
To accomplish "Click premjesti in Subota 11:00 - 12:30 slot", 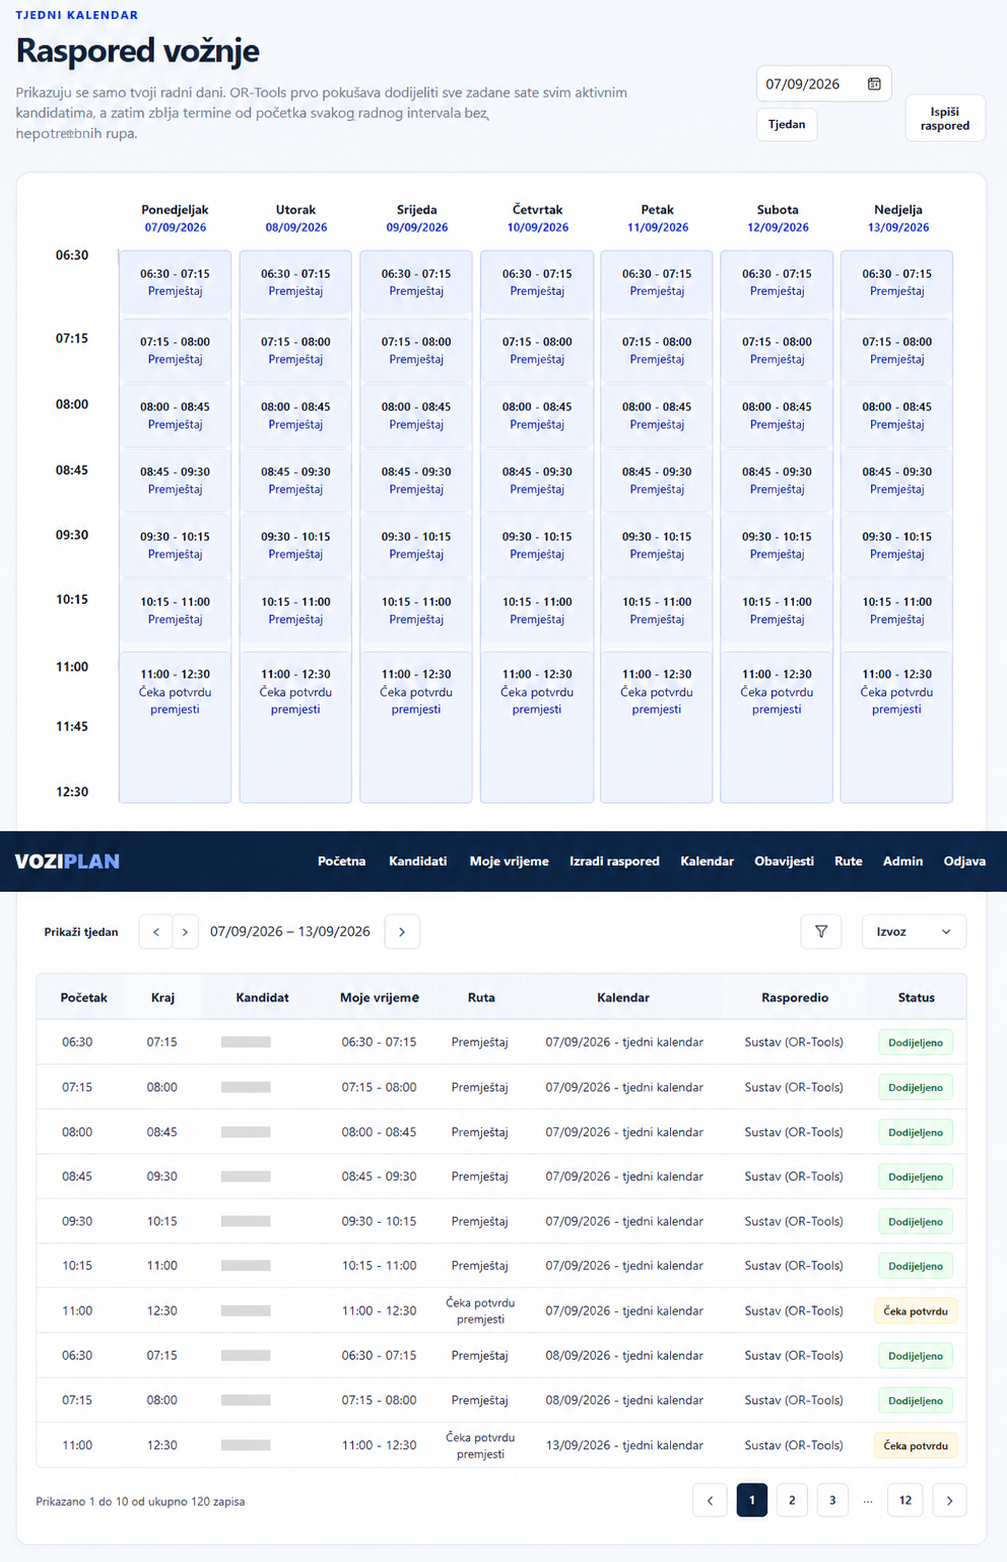I will [x=777, y=710].
